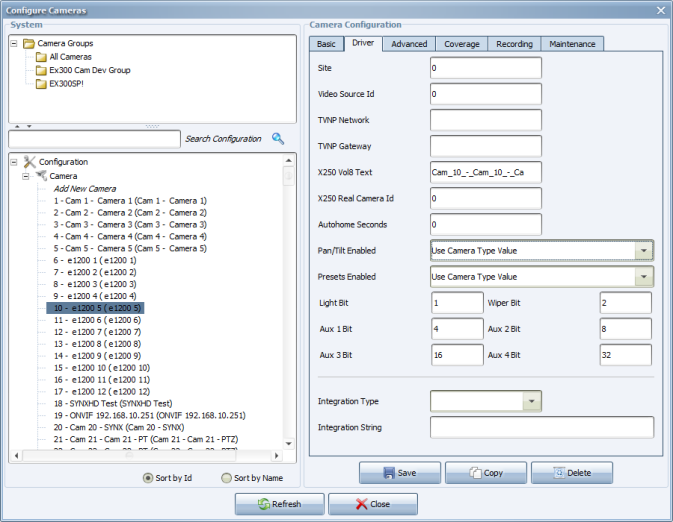The height and width of the screenshot is (522, 673).
Task: Click the All Cameras folder icon
Action: pyautogui.click(x=41, y=57)
